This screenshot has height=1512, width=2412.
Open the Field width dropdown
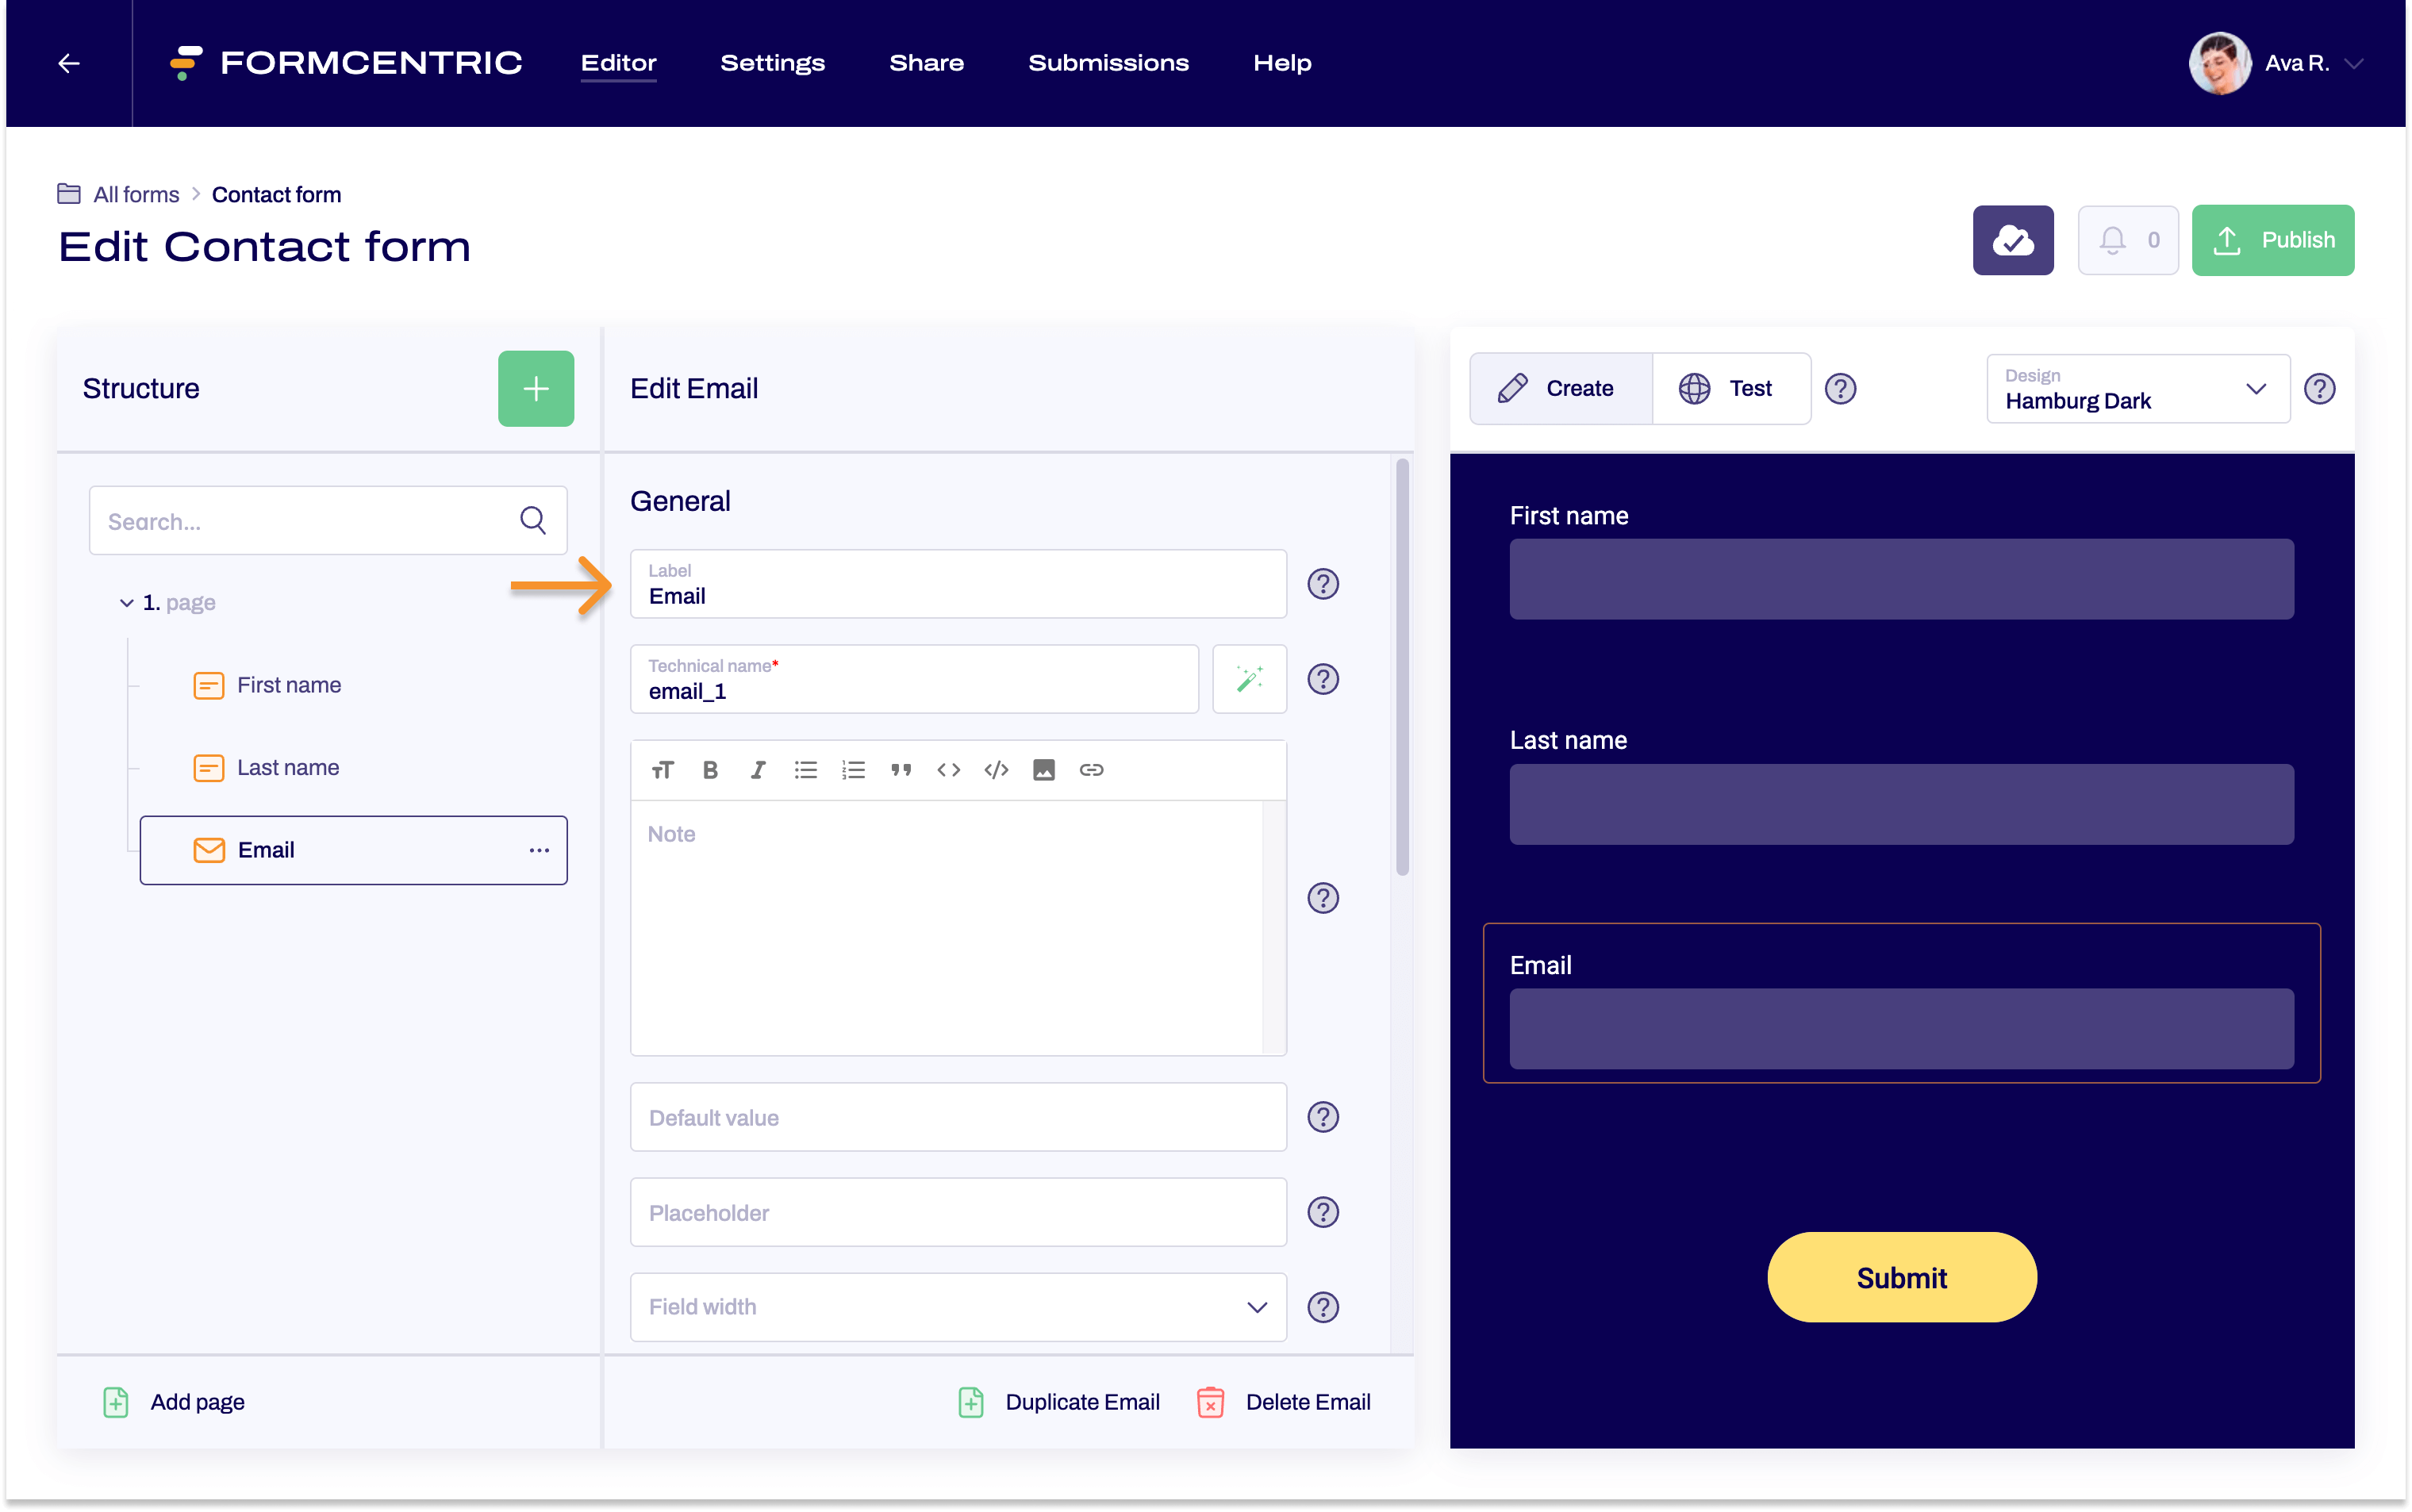(x=958, y=1307)
